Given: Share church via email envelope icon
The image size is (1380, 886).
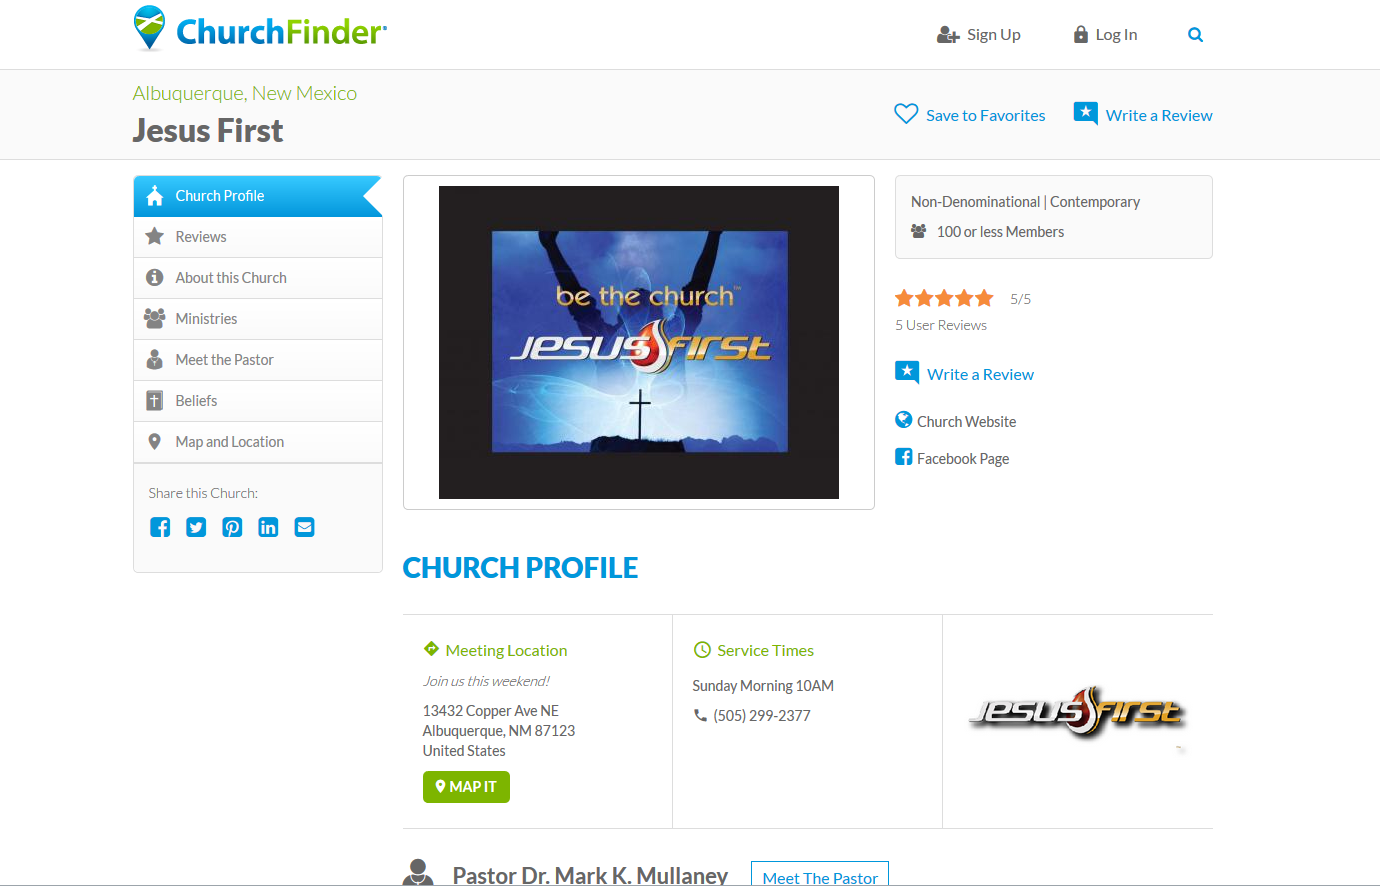Looking at the screenshot, I should point(305,527).
